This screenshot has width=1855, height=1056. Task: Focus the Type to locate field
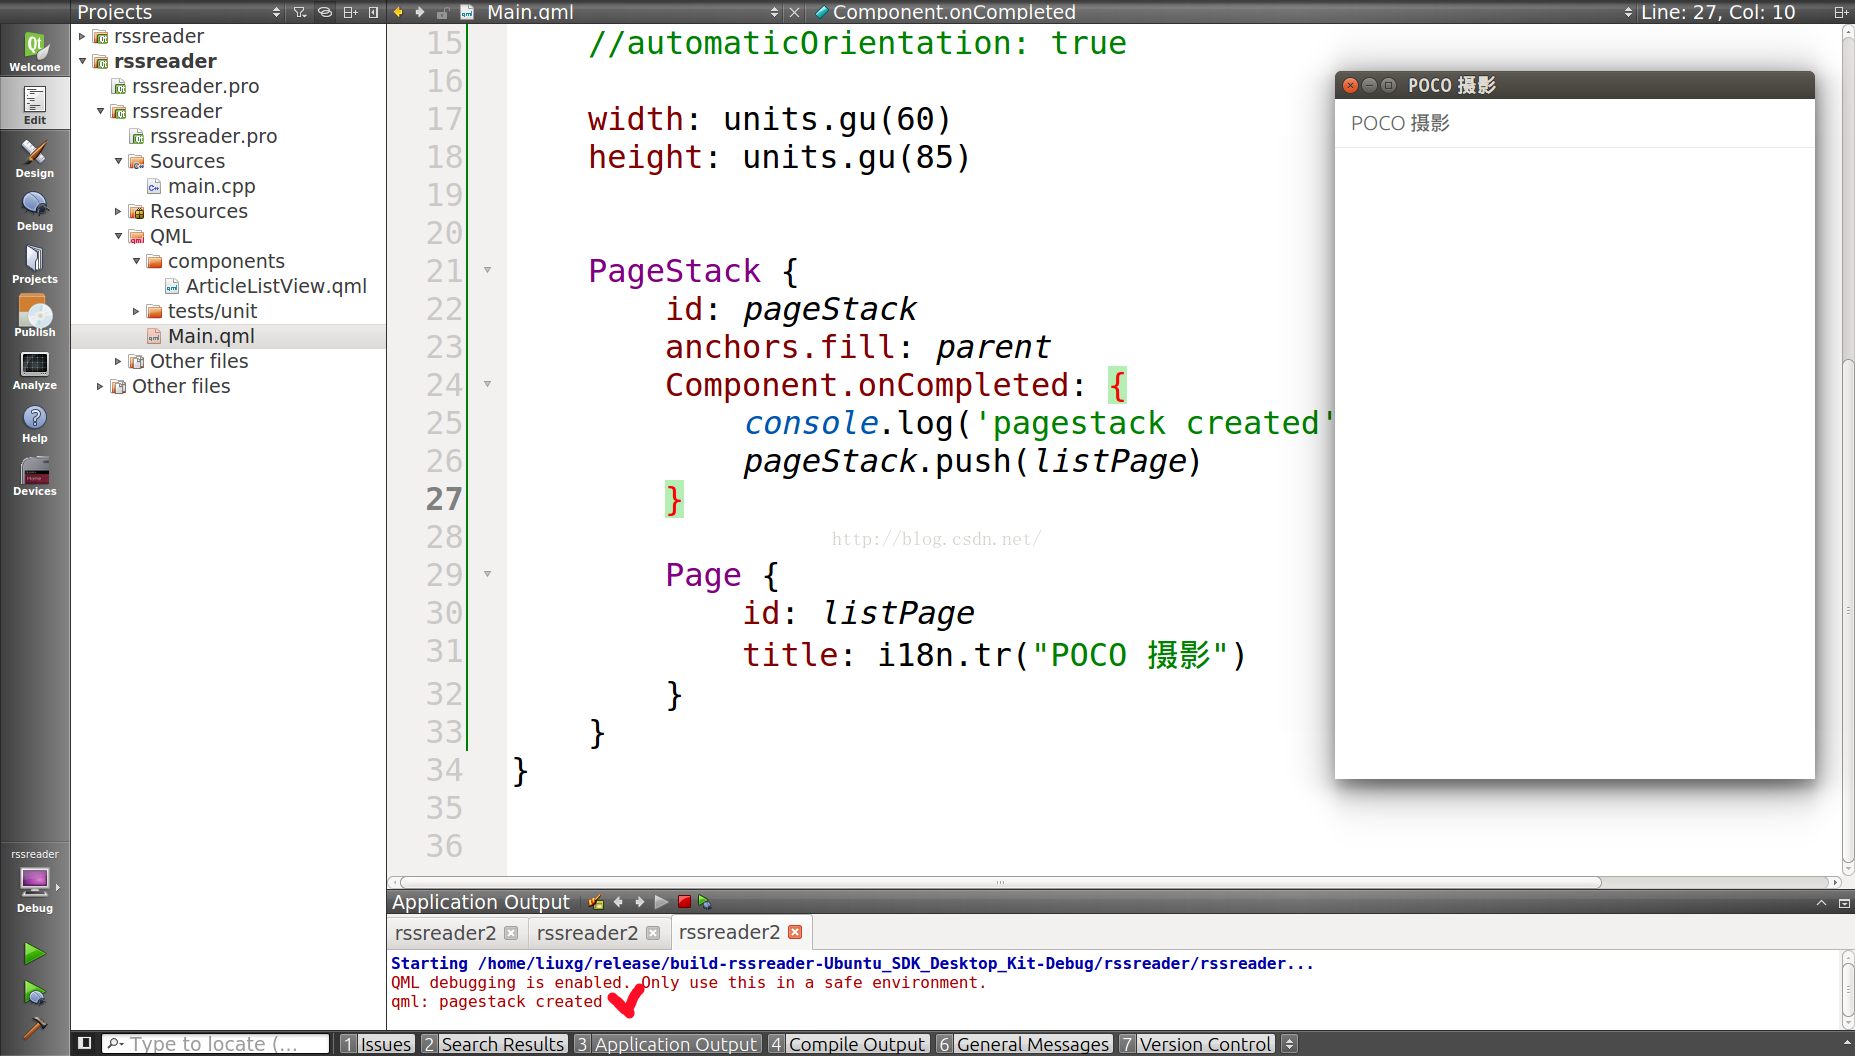[216, 1044]
